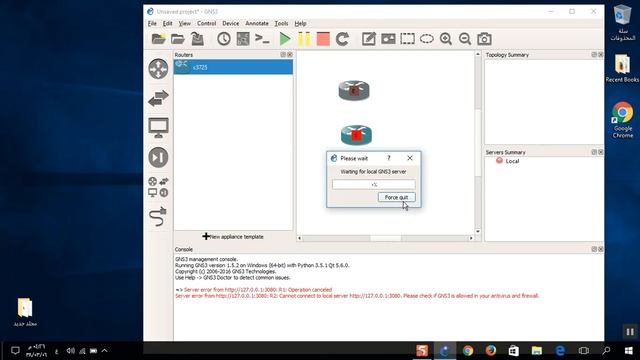Browse routers in device sidebar
The image size is (640, 360).
[158, 69]
